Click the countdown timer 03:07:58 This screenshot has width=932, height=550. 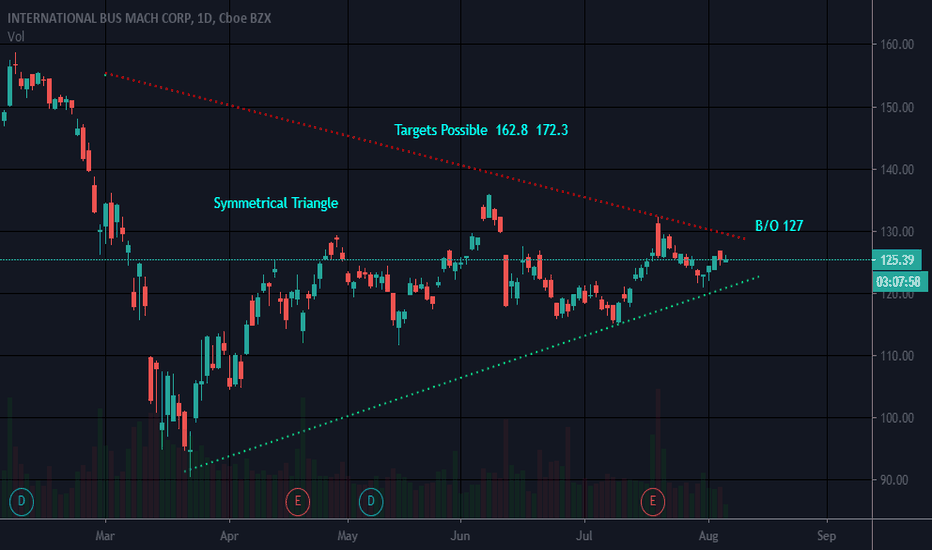coord(898,281)
